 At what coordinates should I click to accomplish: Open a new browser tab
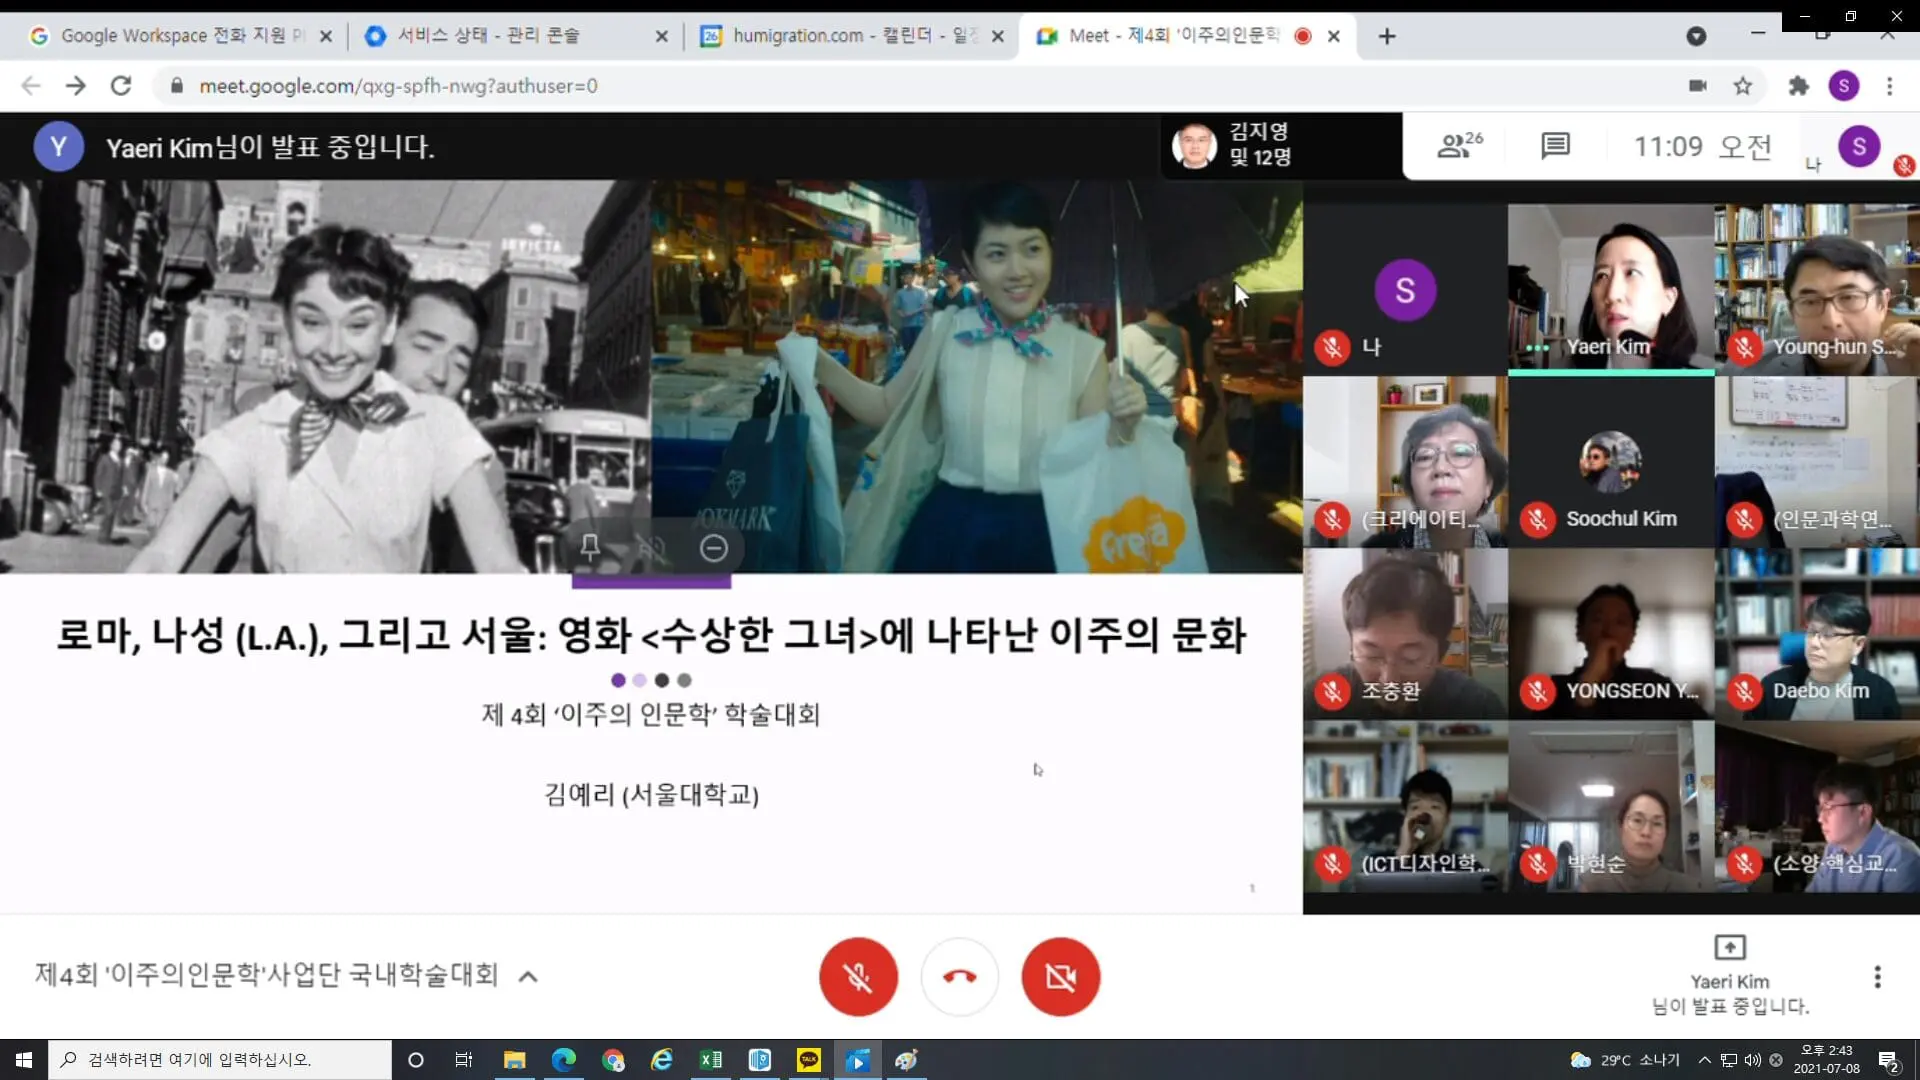point(1387,36)
